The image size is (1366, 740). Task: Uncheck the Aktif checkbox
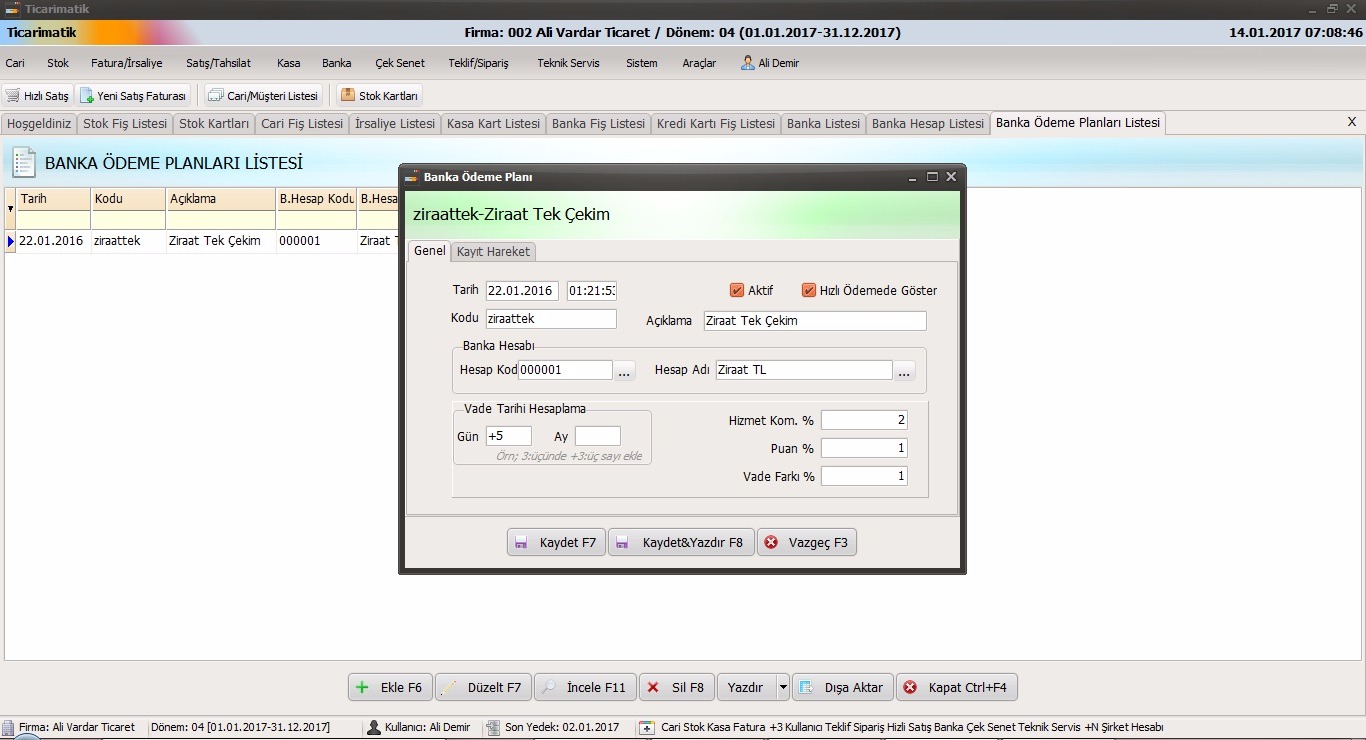(737, 291)
